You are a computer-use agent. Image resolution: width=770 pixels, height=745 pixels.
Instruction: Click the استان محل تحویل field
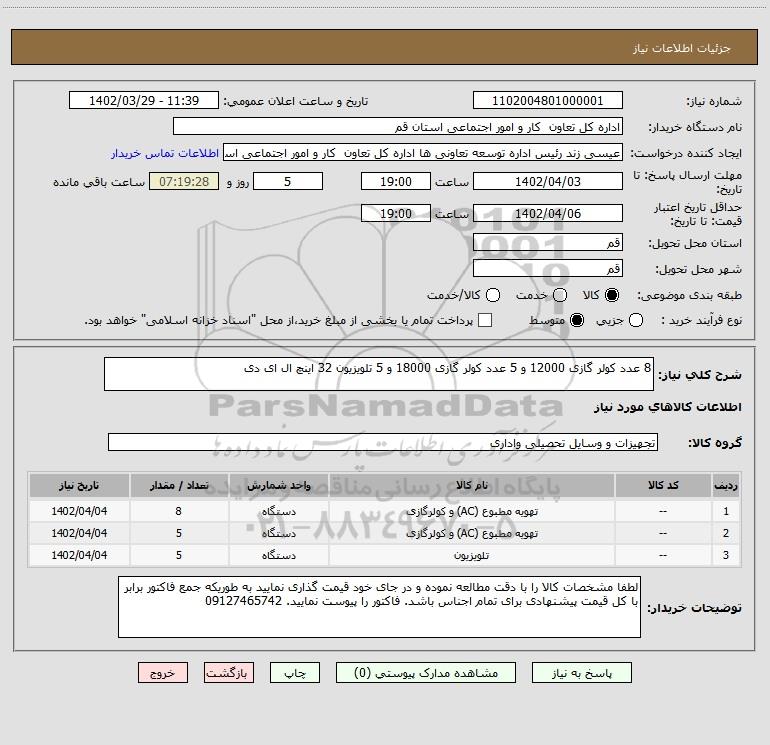coord(548,242)
